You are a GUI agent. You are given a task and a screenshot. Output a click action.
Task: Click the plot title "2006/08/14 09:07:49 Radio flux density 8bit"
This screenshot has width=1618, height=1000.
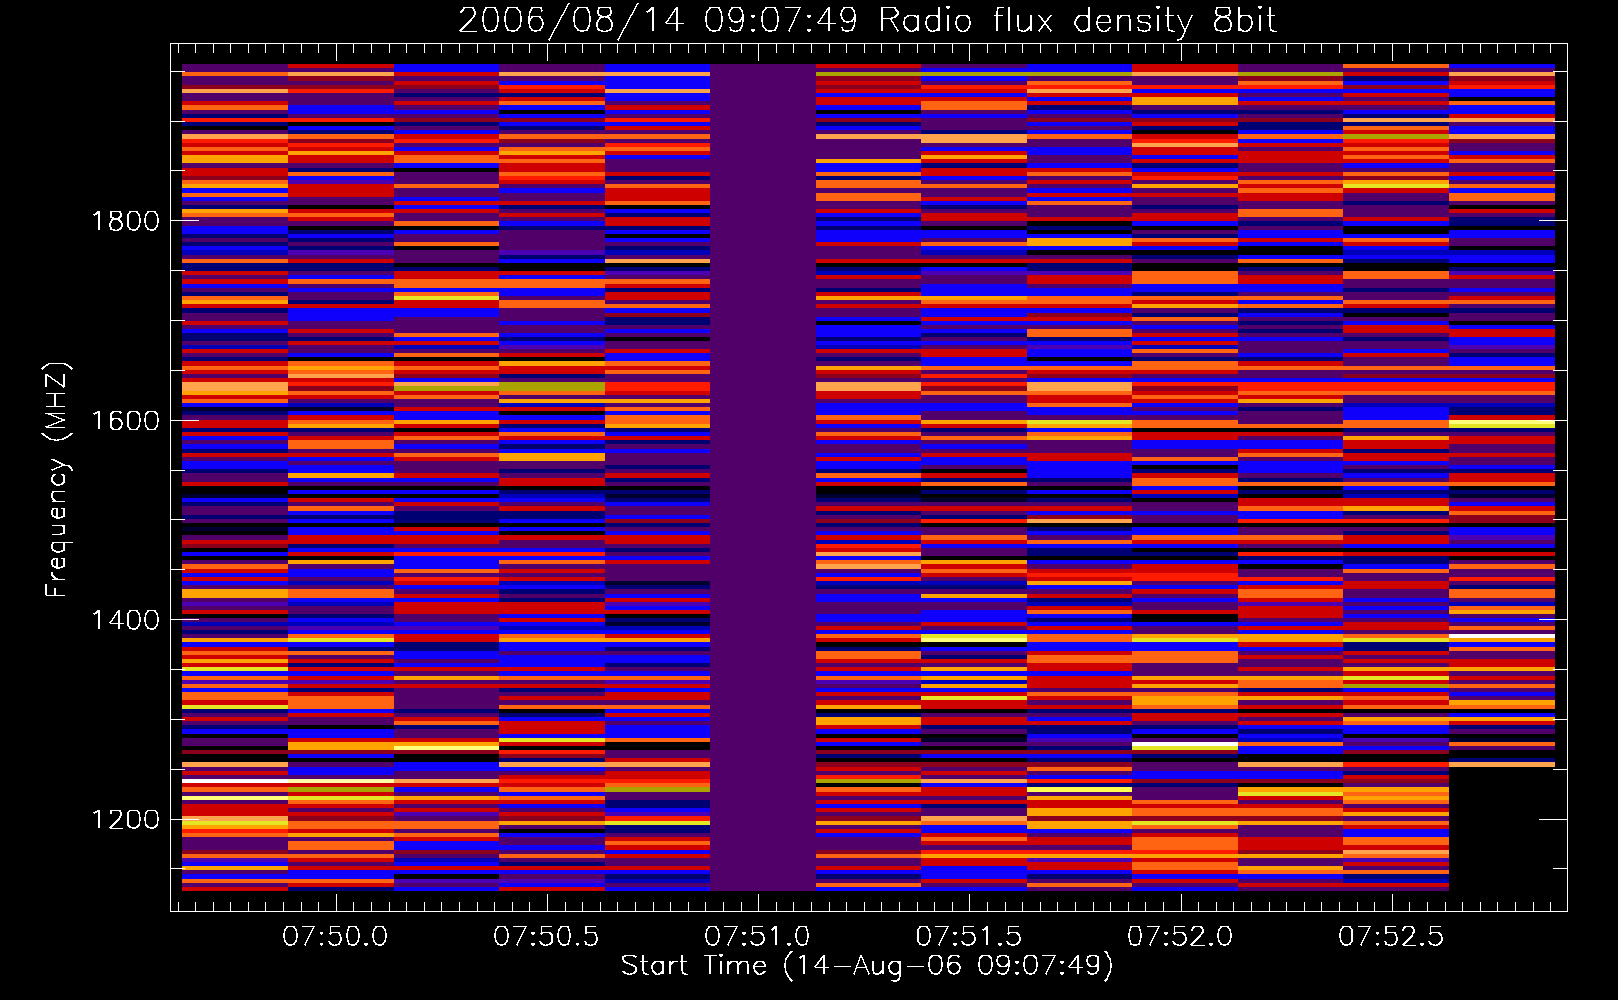pos(867,20)
